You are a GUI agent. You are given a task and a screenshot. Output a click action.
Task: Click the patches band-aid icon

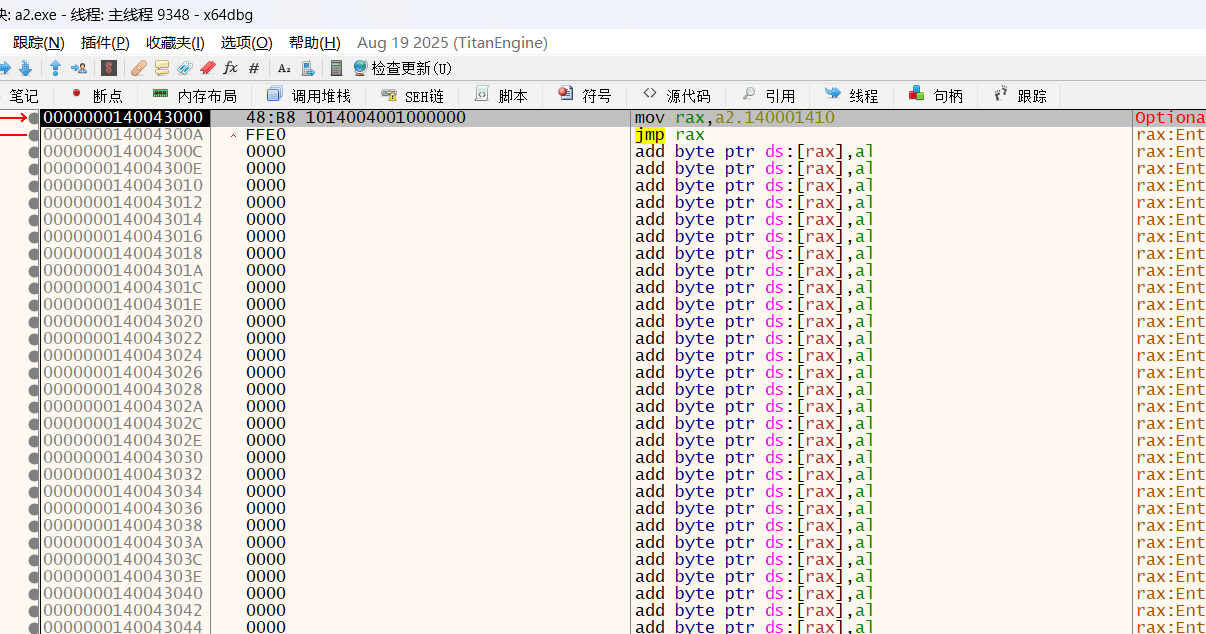click(x=139, y=68)
